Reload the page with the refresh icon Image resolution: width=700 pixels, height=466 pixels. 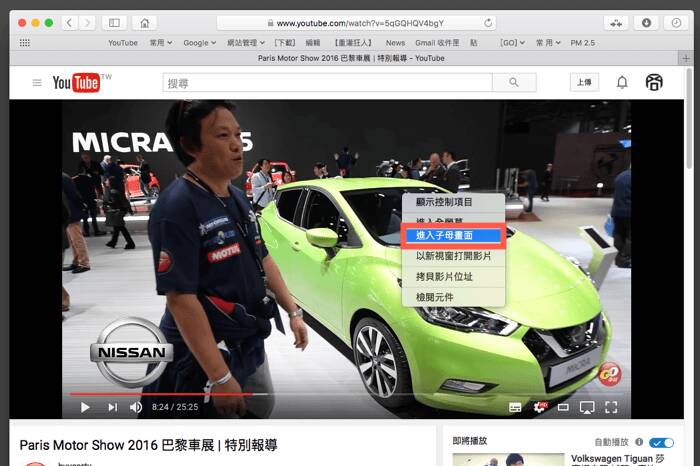(x=488, y=23)
